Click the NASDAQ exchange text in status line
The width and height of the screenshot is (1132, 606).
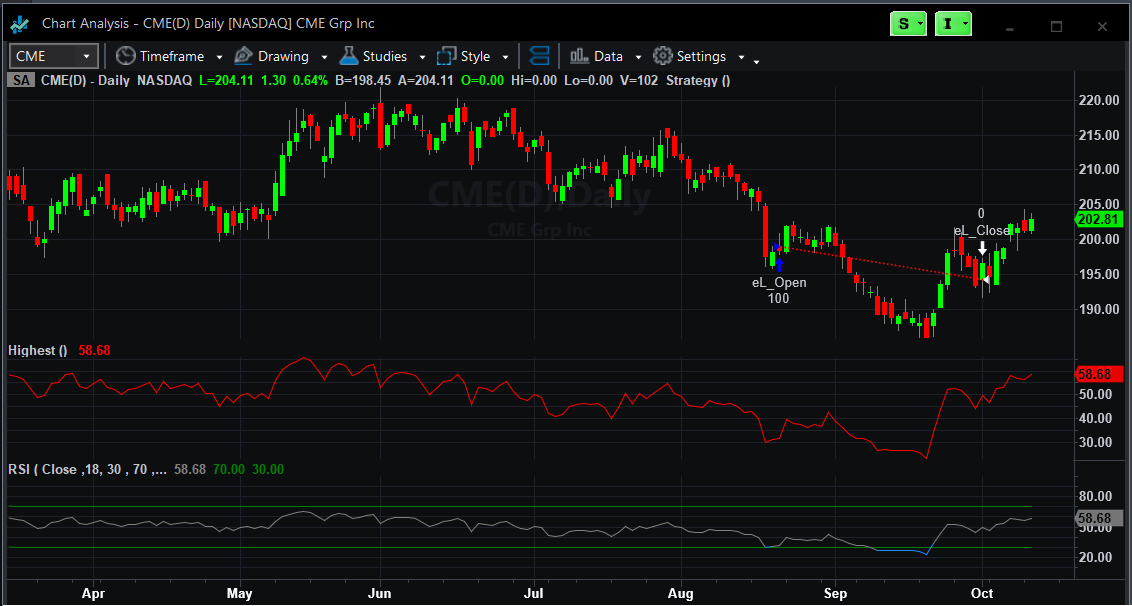point(165,81)
